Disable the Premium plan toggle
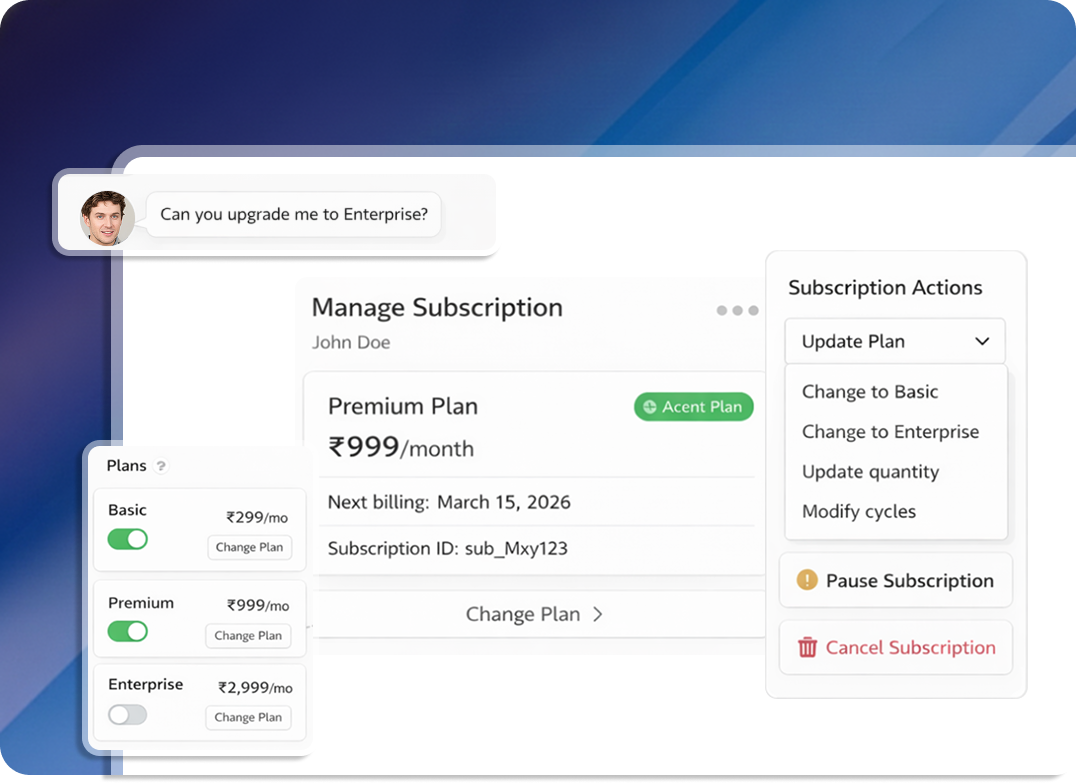This screenshot has height=783, width=1076. (x=127, y=631)
